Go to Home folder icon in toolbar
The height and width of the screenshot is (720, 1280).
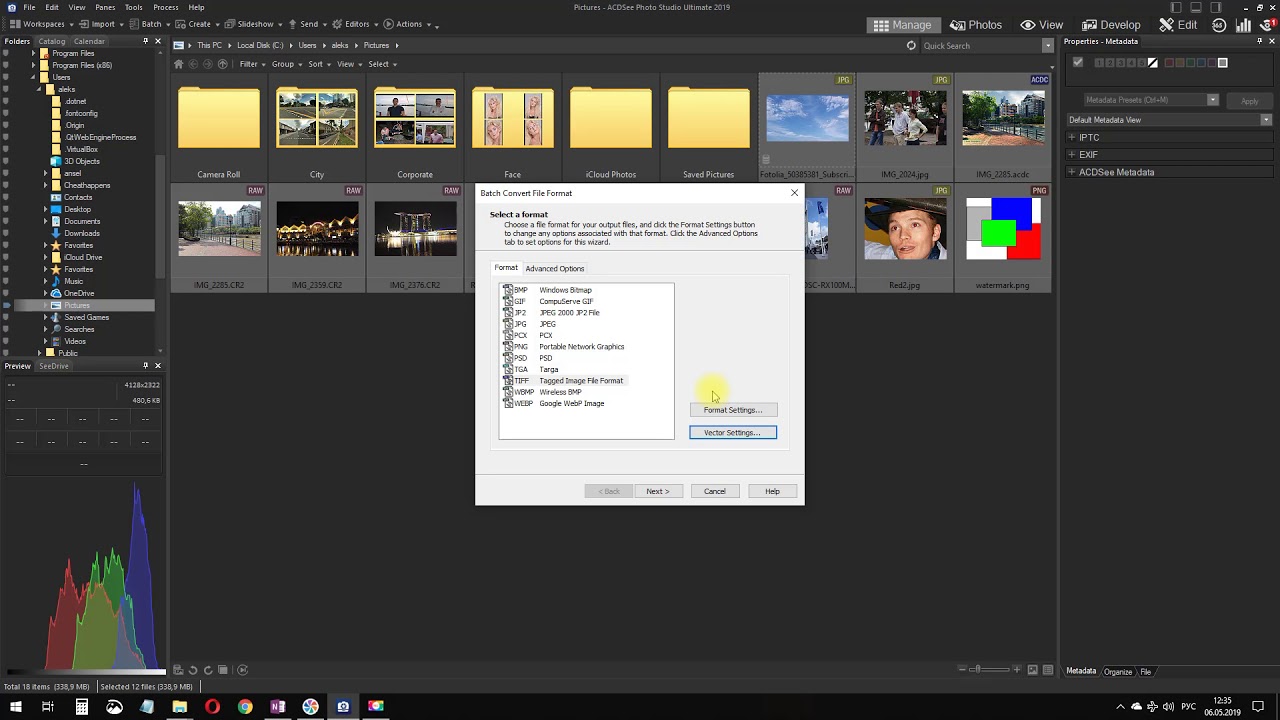tap(179, 64)
